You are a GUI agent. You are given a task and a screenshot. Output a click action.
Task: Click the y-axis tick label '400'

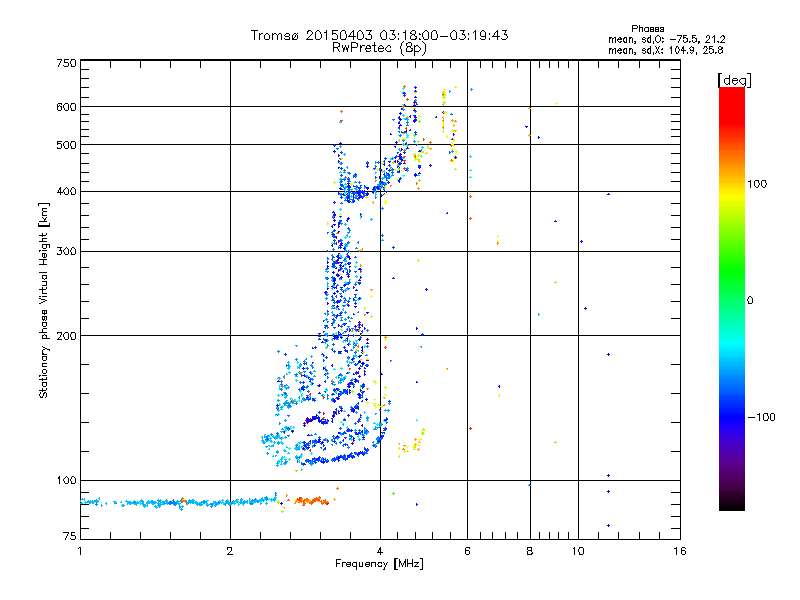[x=66, y=191]
